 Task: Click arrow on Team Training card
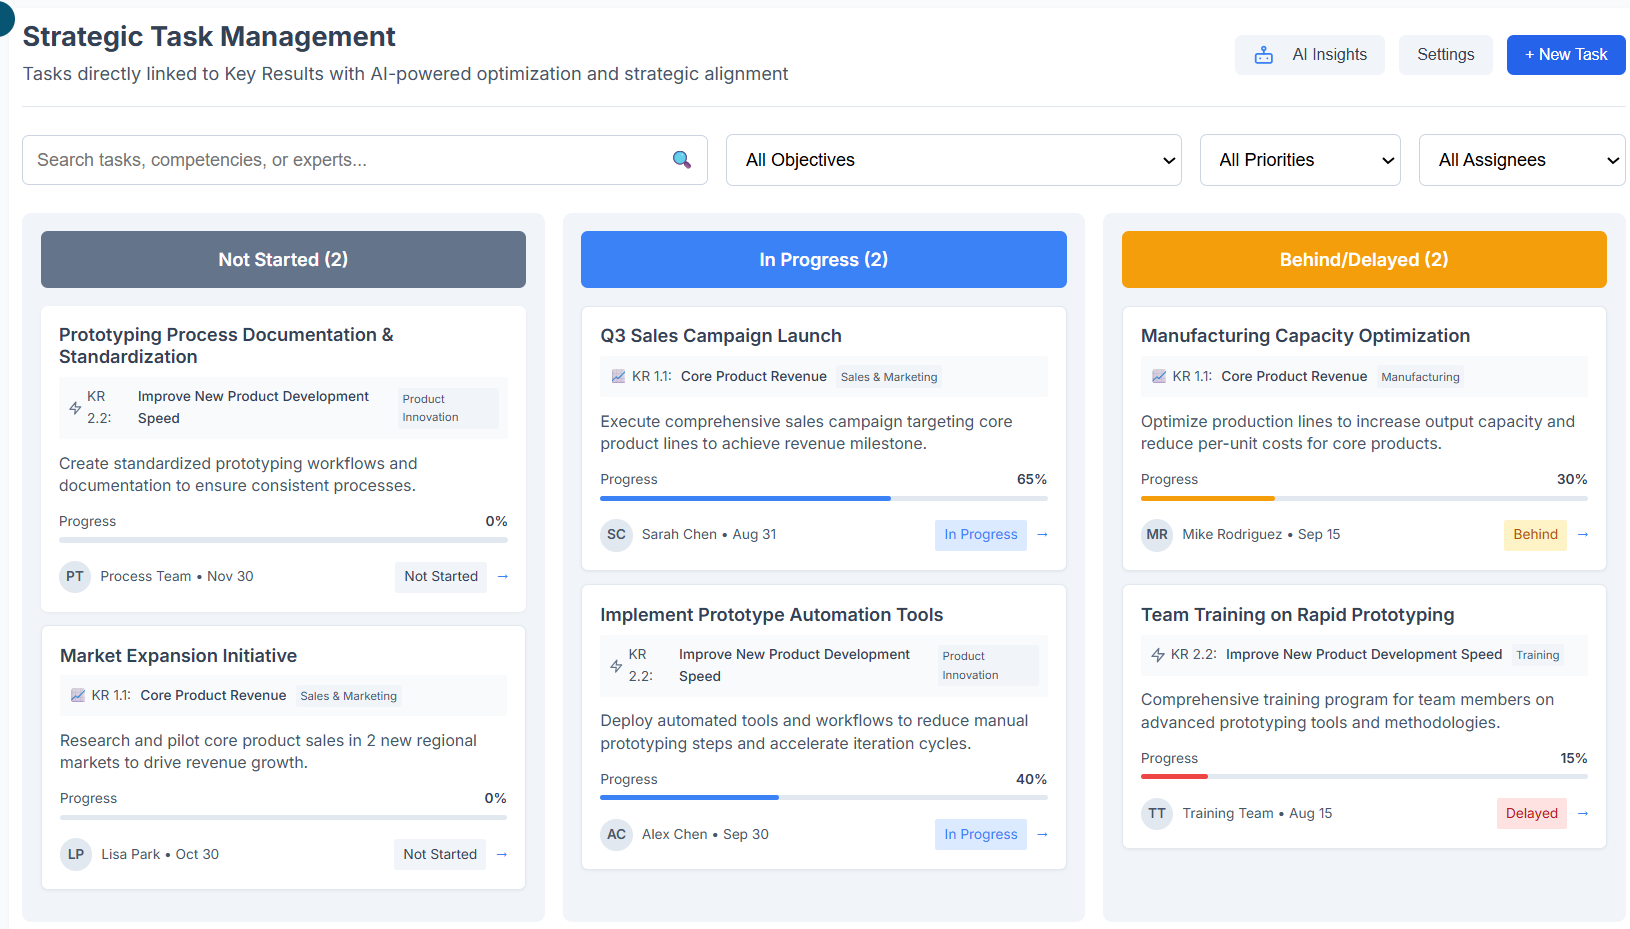click(1583, 813)
